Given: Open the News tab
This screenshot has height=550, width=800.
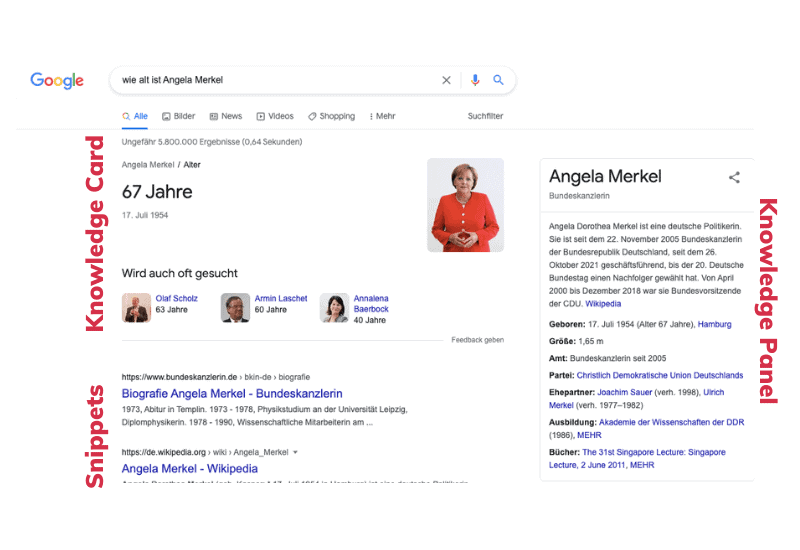Looking at the screenshot, I should point(226,116).
